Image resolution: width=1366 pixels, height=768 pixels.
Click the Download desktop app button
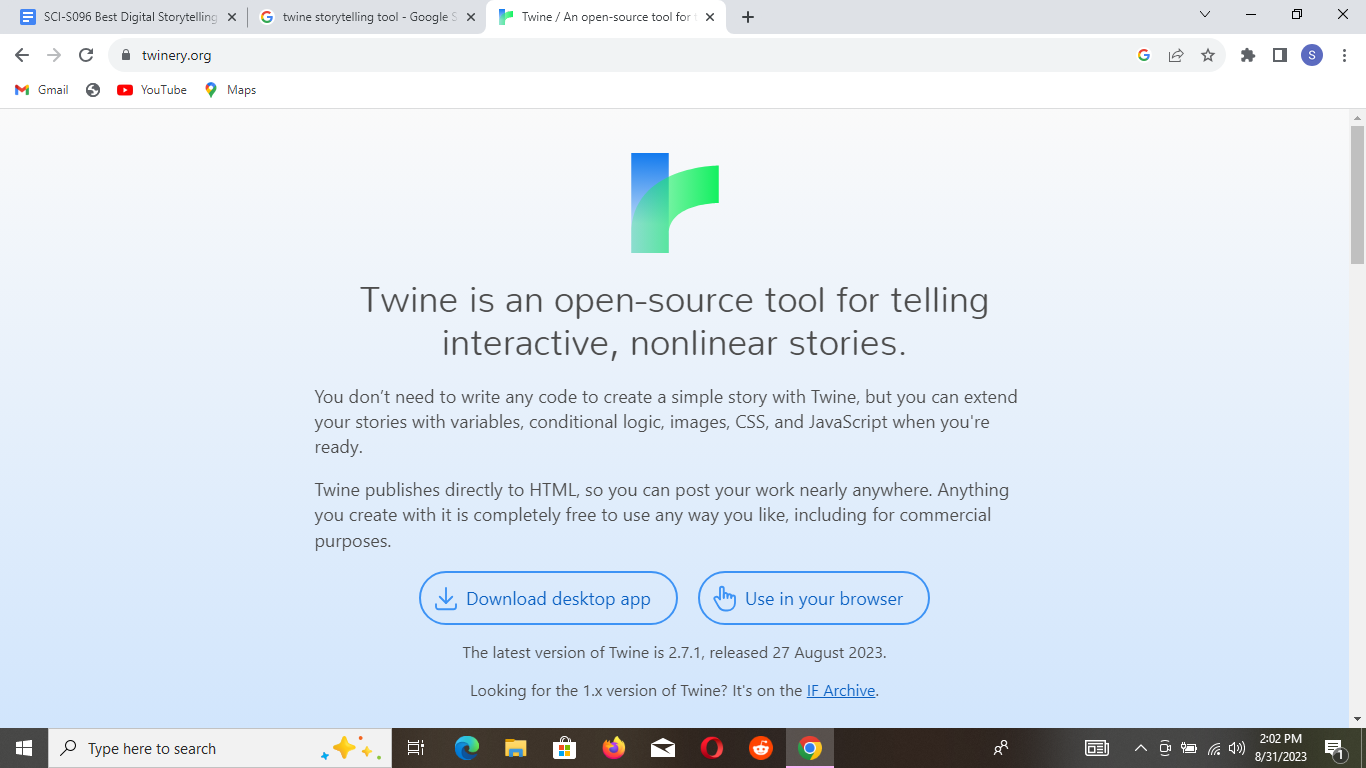click(548, 598)
